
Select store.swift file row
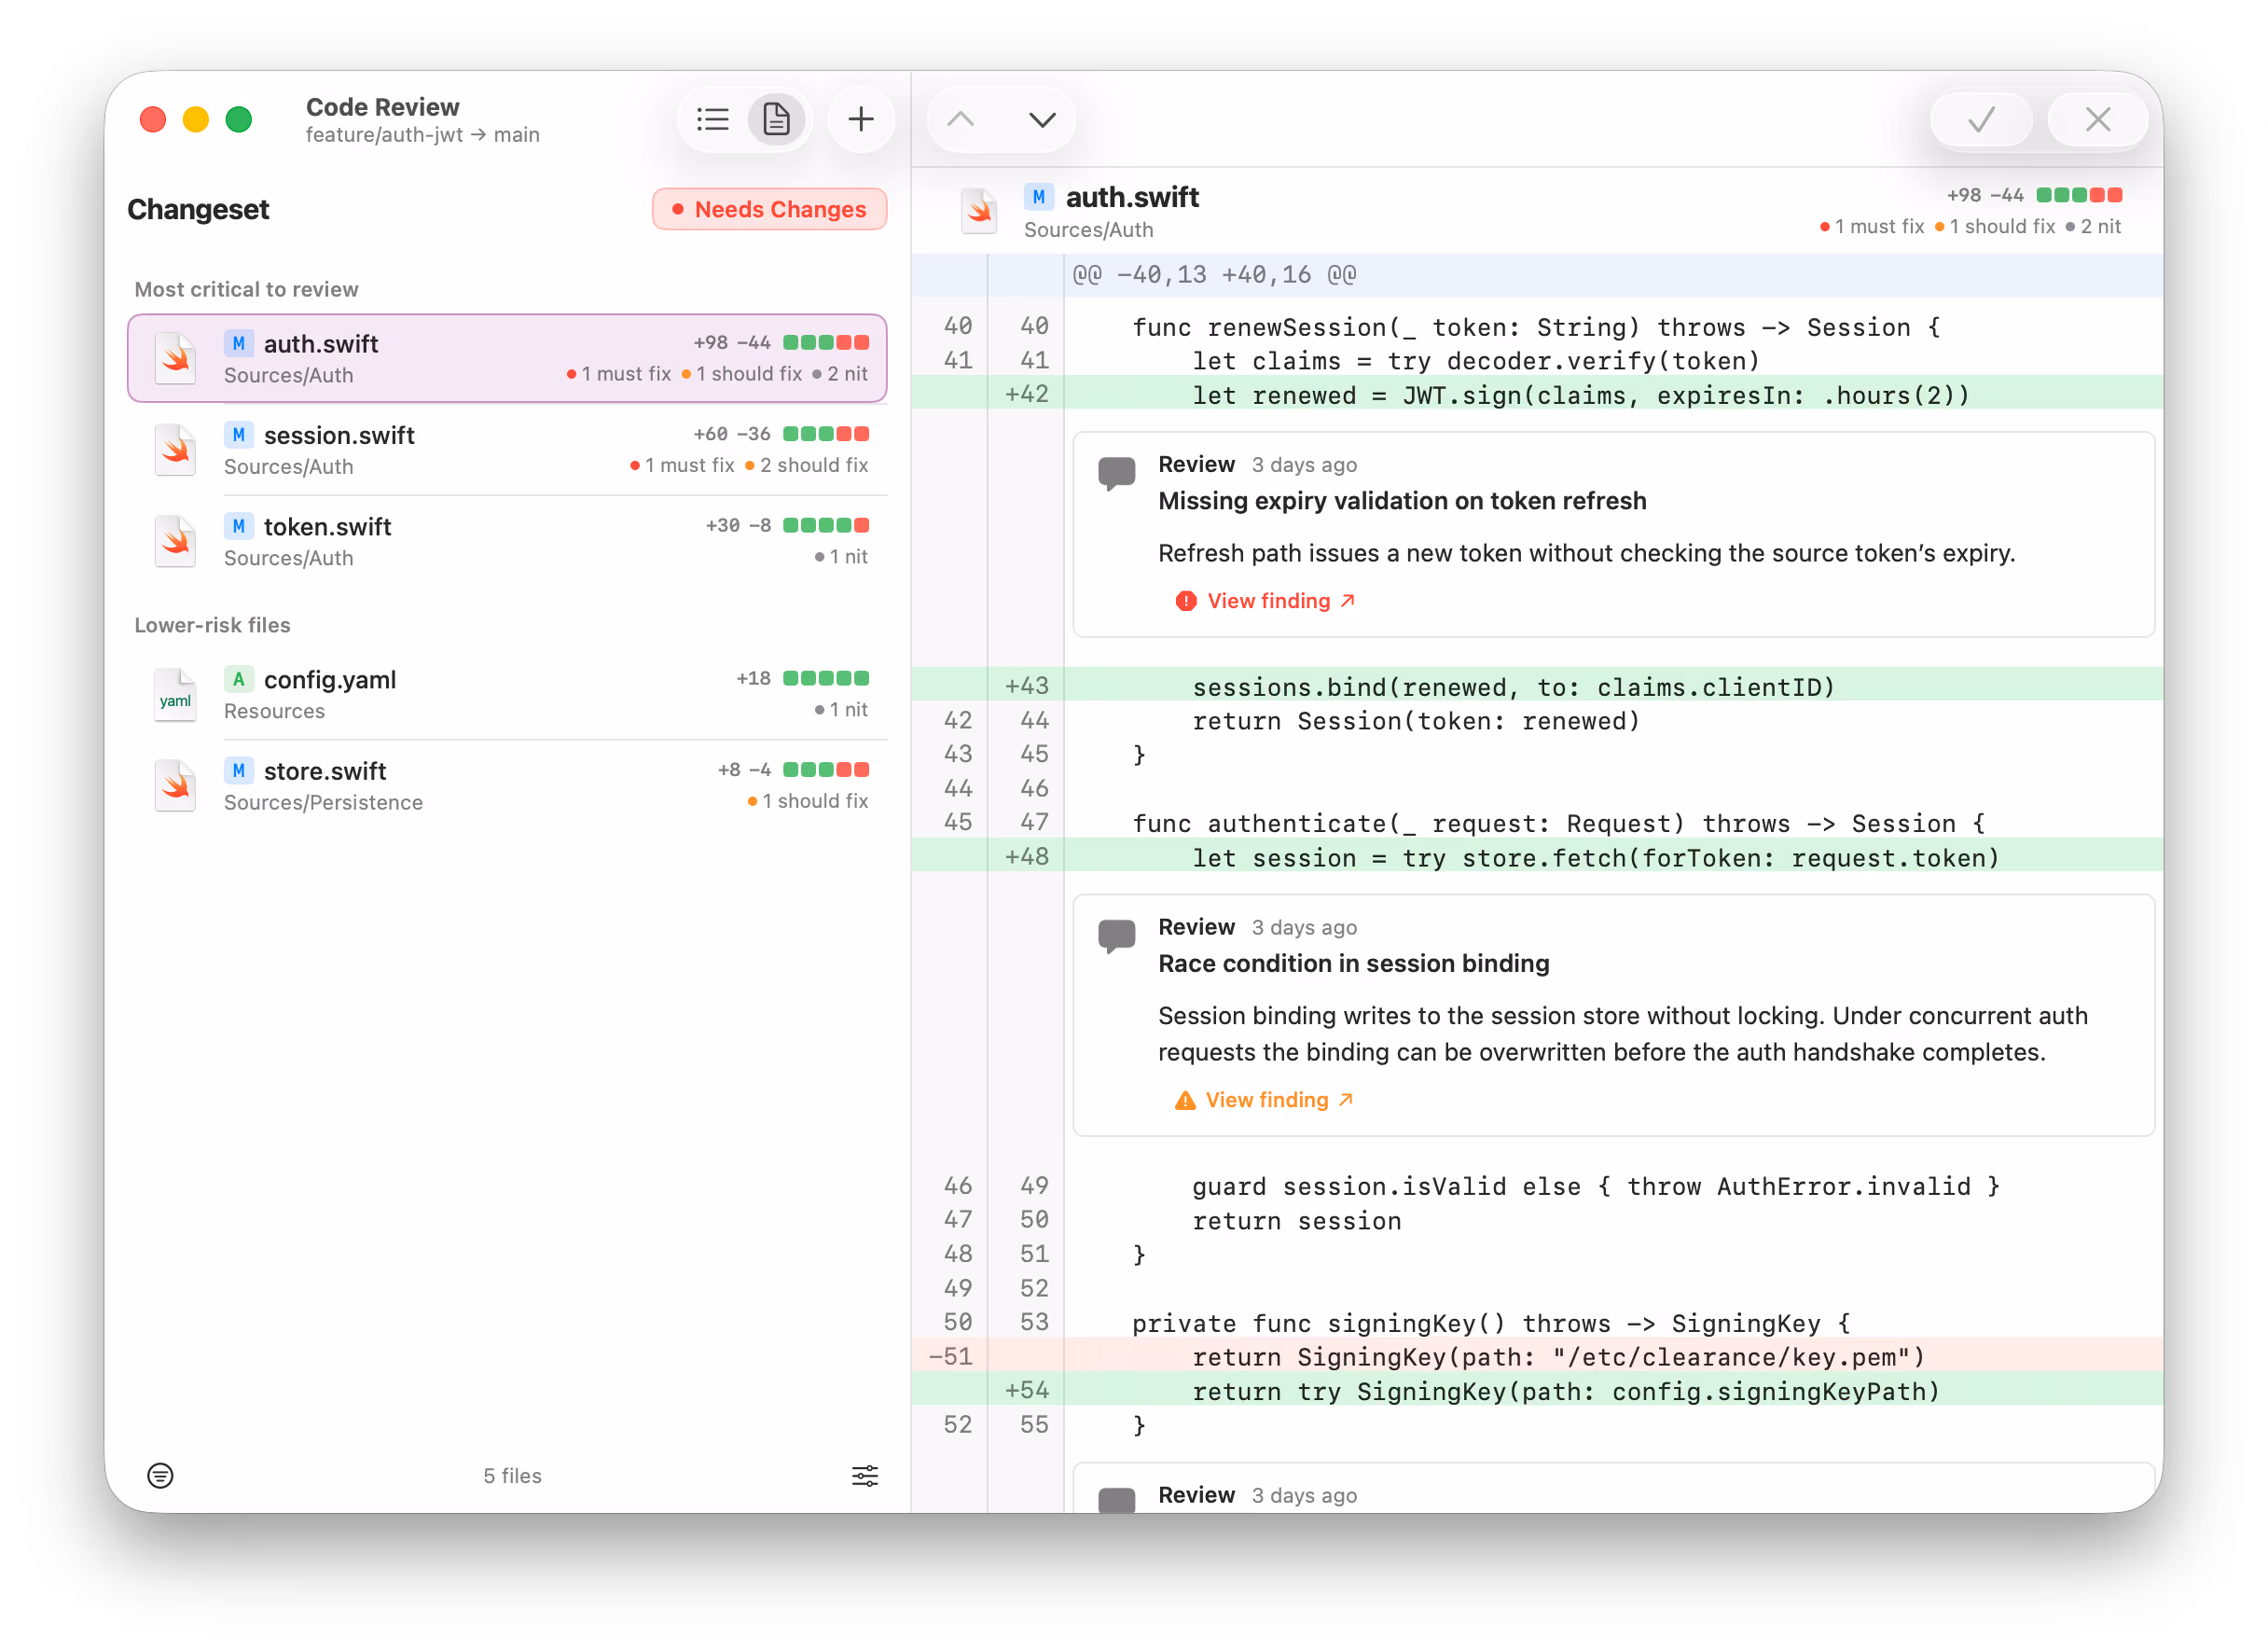coord(507,786)
